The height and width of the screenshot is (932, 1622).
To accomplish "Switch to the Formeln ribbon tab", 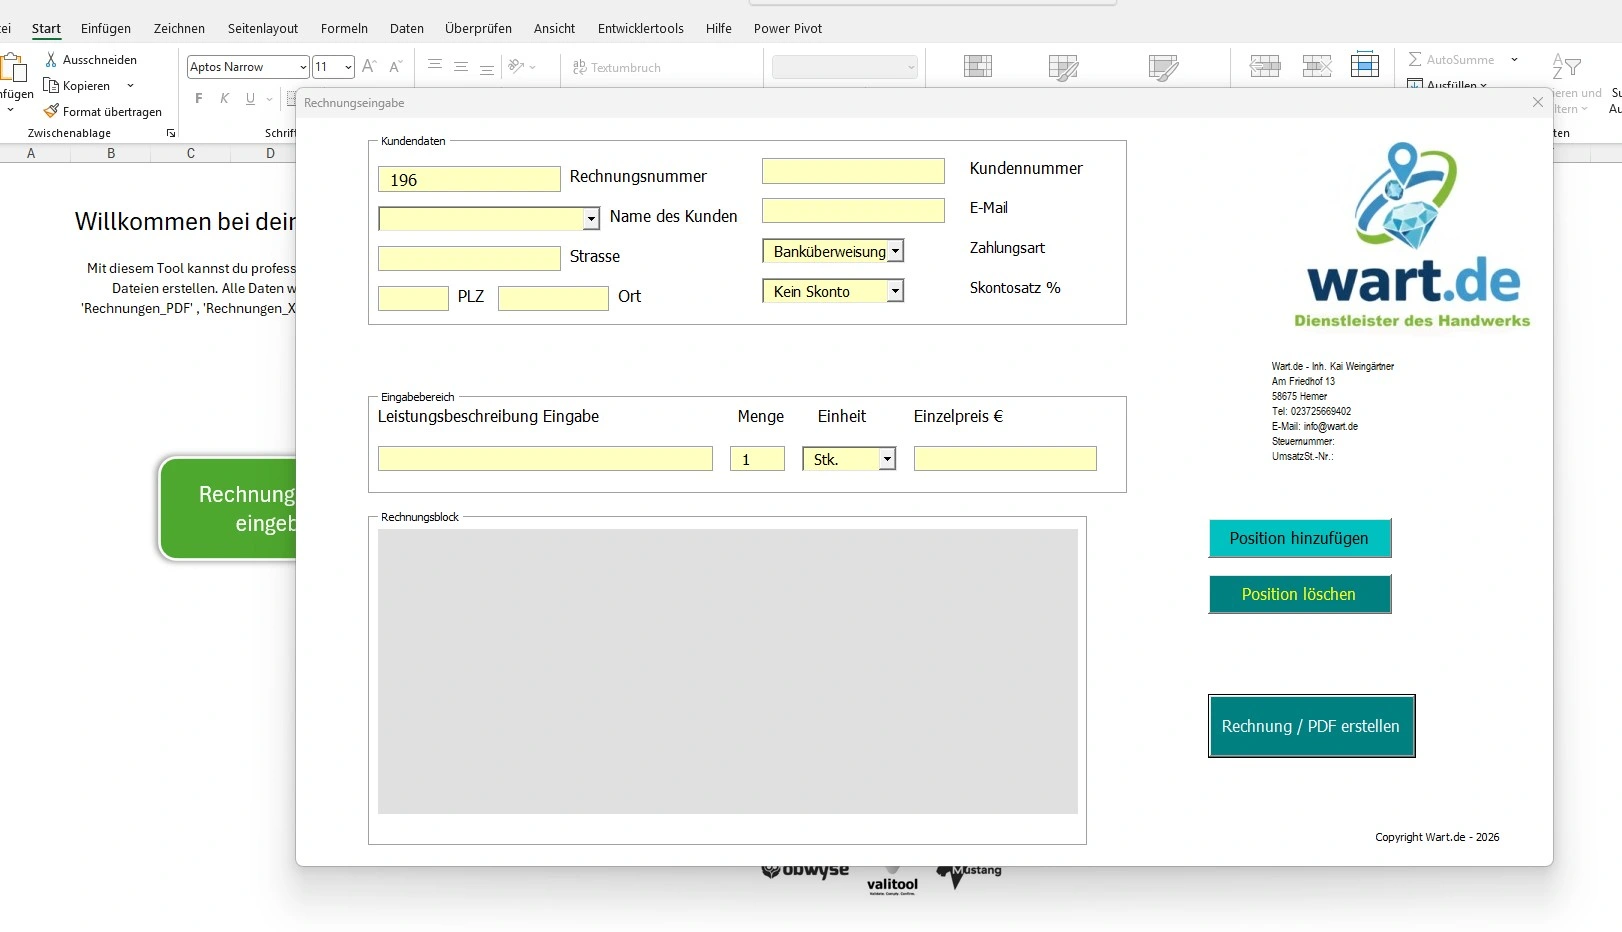I will tap(344, 29).
